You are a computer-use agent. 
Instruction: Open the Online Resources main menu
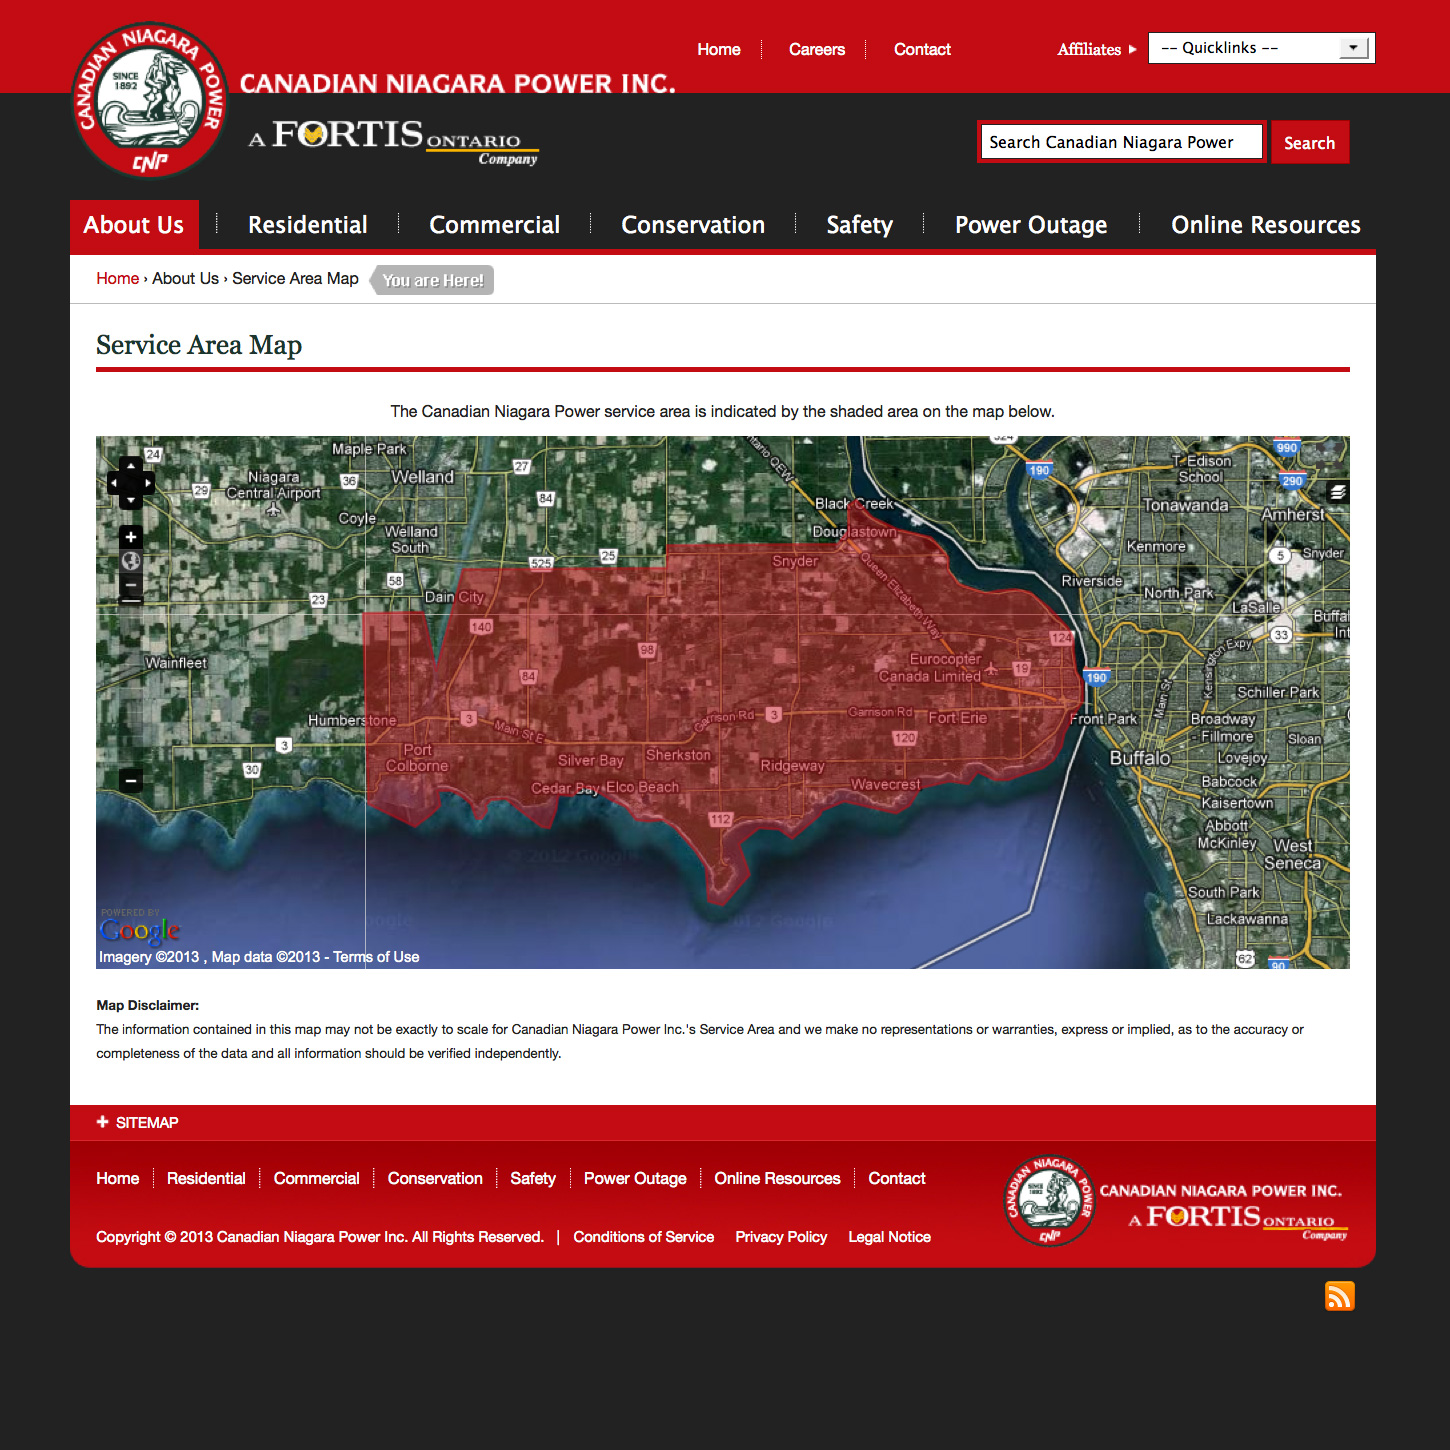[x=1266, y=225]
